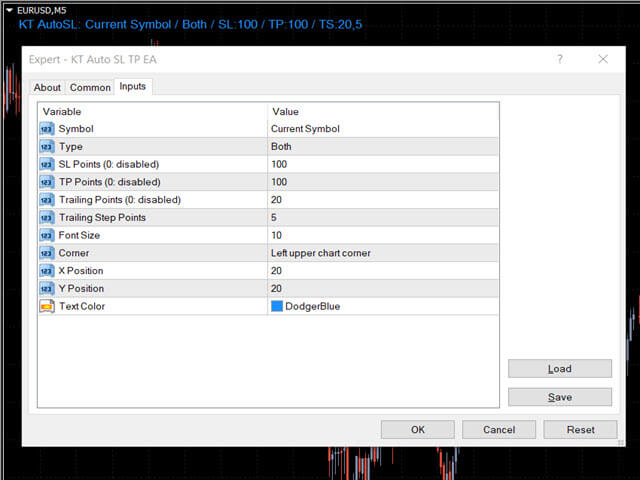The width and height of the screenshot is (640, 480).
Task: Click the Load button
Action: pos(559,369)
